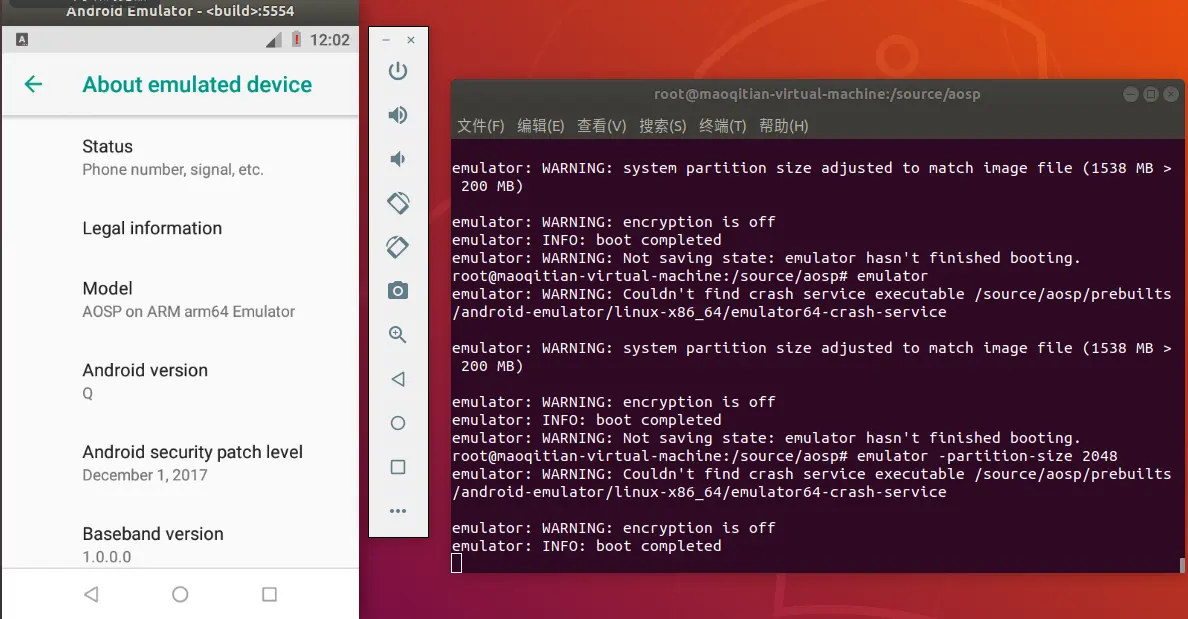Click the sidebar Home circle icon

(398, 423)
